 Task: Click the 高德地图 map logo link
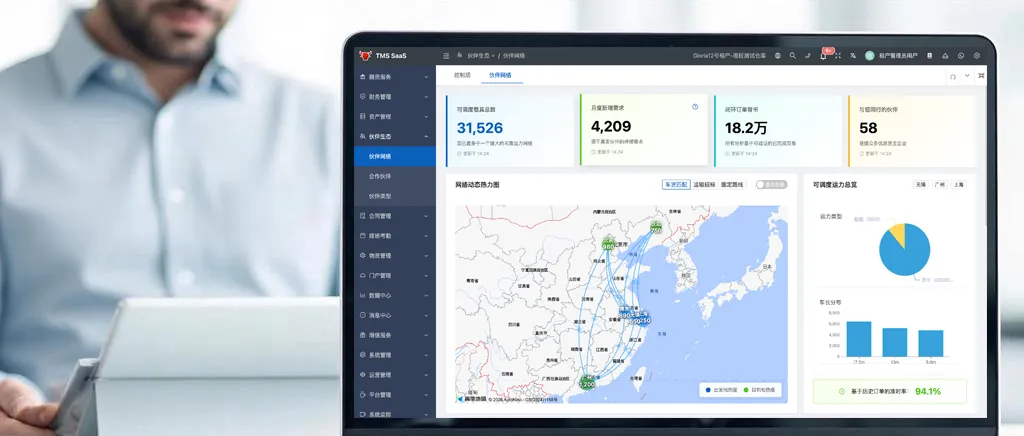coord(472,398)
